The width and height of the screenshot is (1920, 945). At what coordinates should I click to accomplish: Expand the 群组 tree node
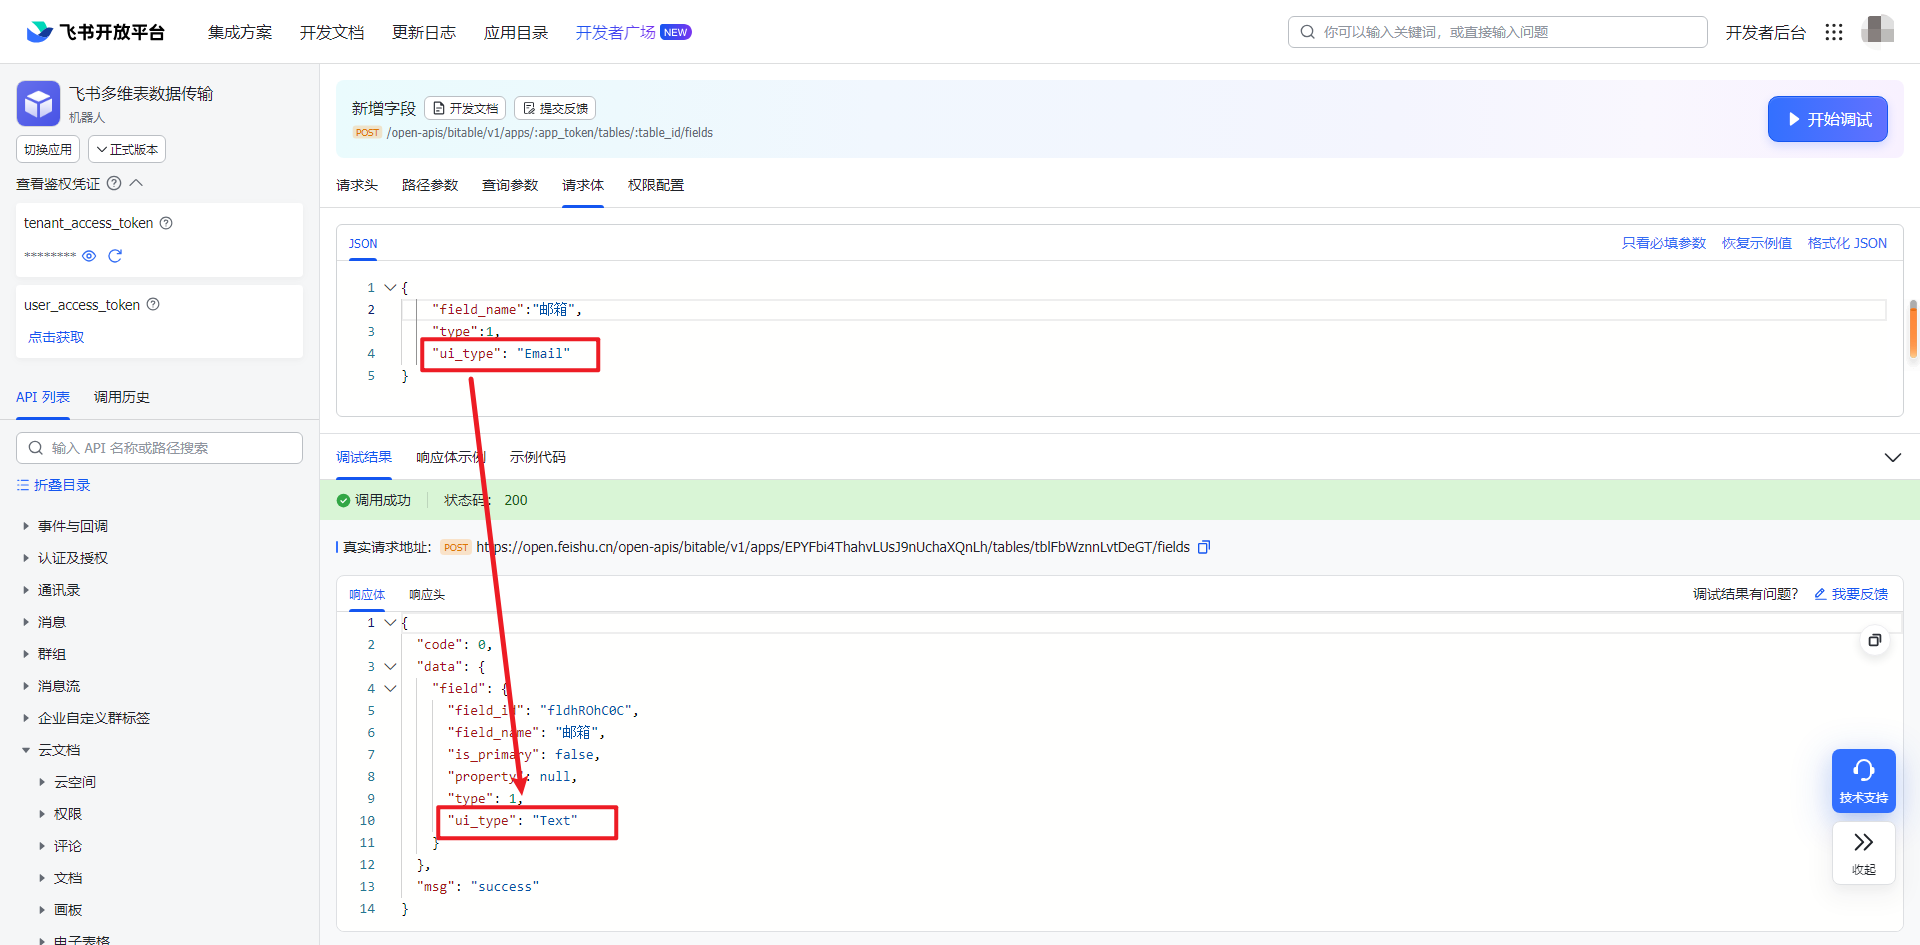[x=26, y=654]
